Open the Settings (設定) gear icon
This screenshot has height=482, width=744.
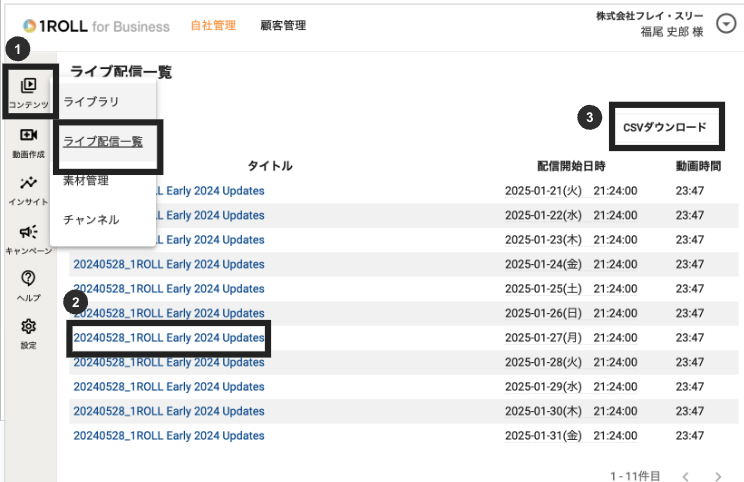point(28,327)
